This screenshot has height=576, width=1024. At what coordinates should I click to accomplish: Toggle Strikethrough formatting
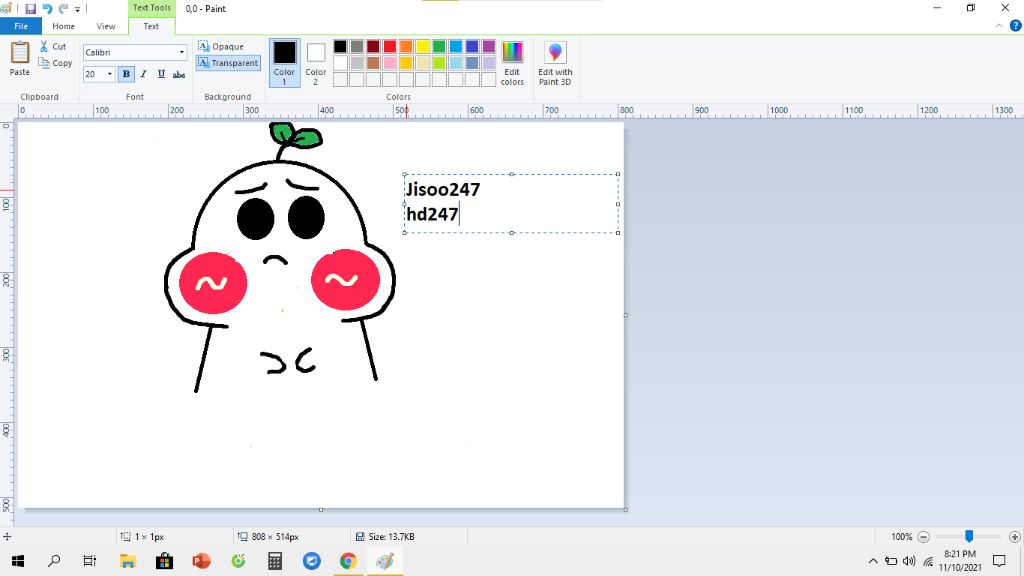[179, 74]
